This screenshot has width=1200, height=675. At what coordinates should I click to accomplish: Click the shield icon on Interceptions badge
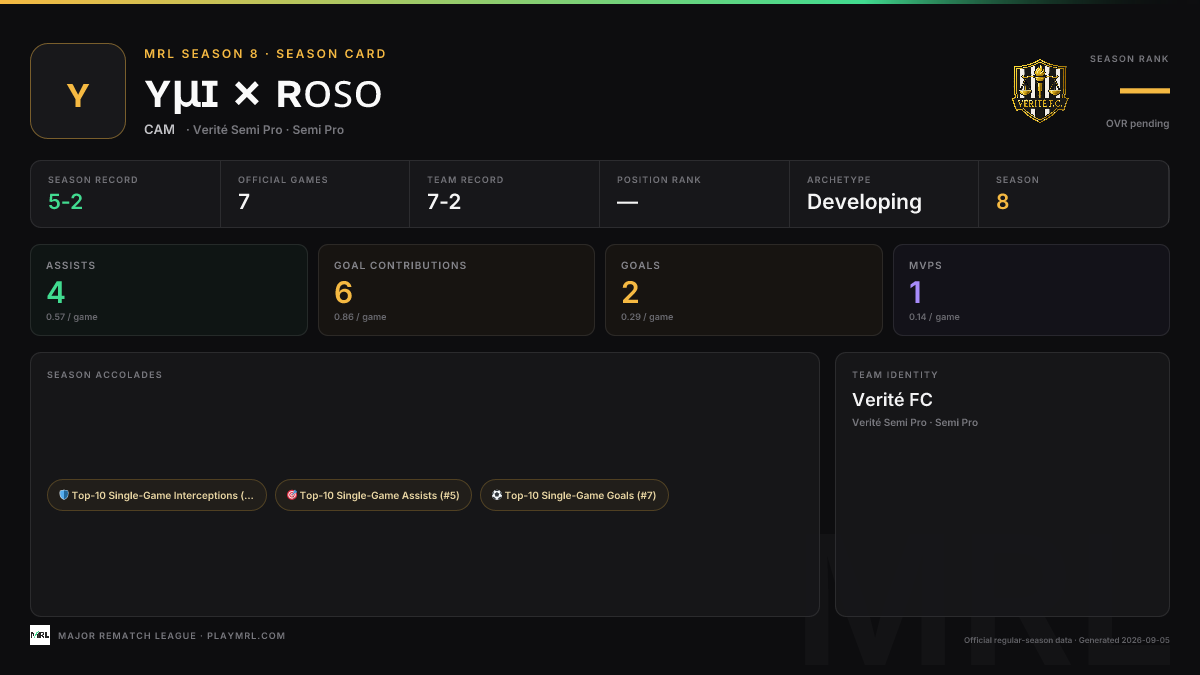pos(64,495)
